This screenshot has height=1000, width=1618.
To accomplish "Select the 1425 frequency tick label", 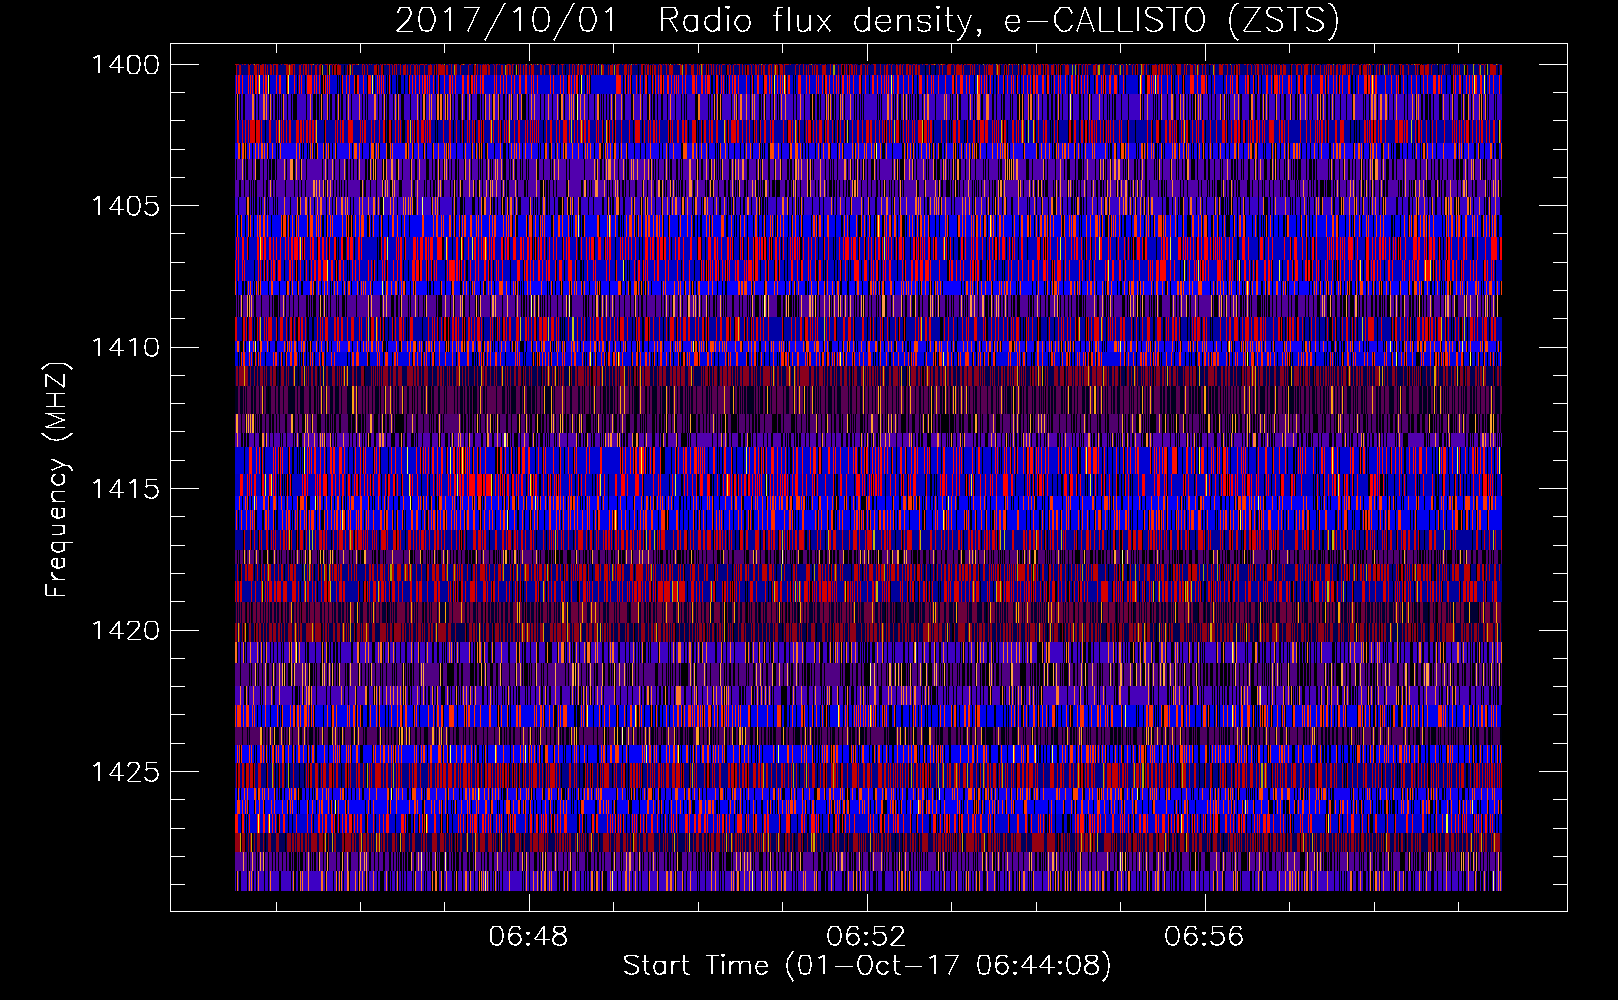I will tap(125, 772).
